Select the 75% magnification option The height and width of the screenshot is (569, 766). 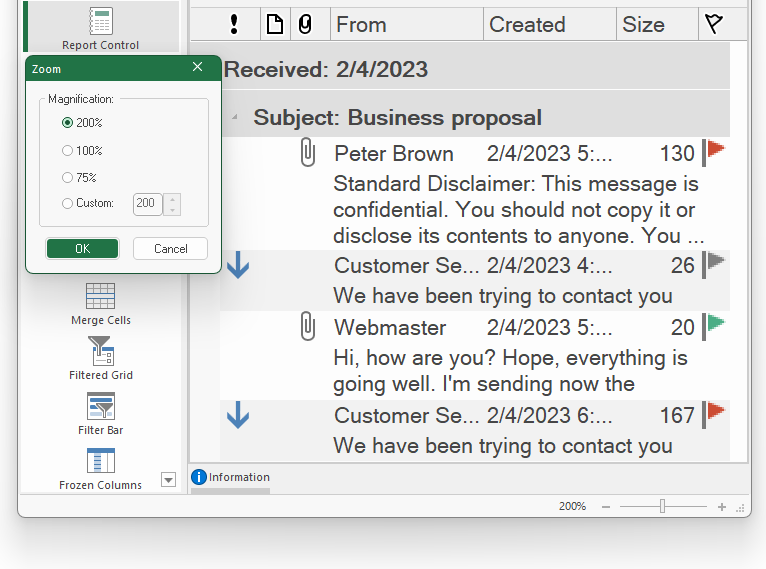[67, 178]
